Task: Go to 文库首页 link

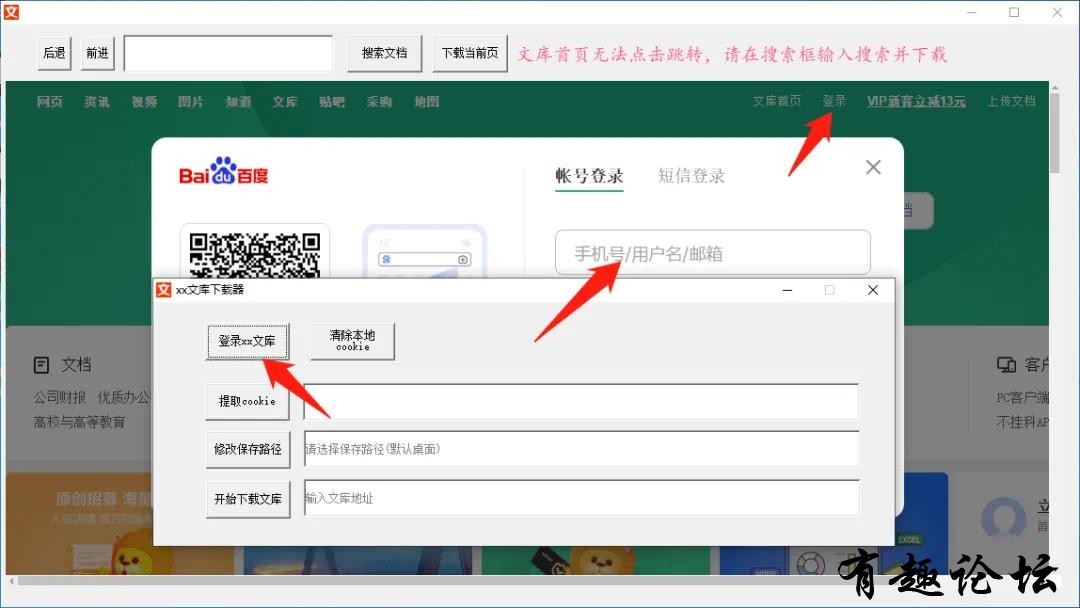Action: pyautogui.click(x=777, y=101)
